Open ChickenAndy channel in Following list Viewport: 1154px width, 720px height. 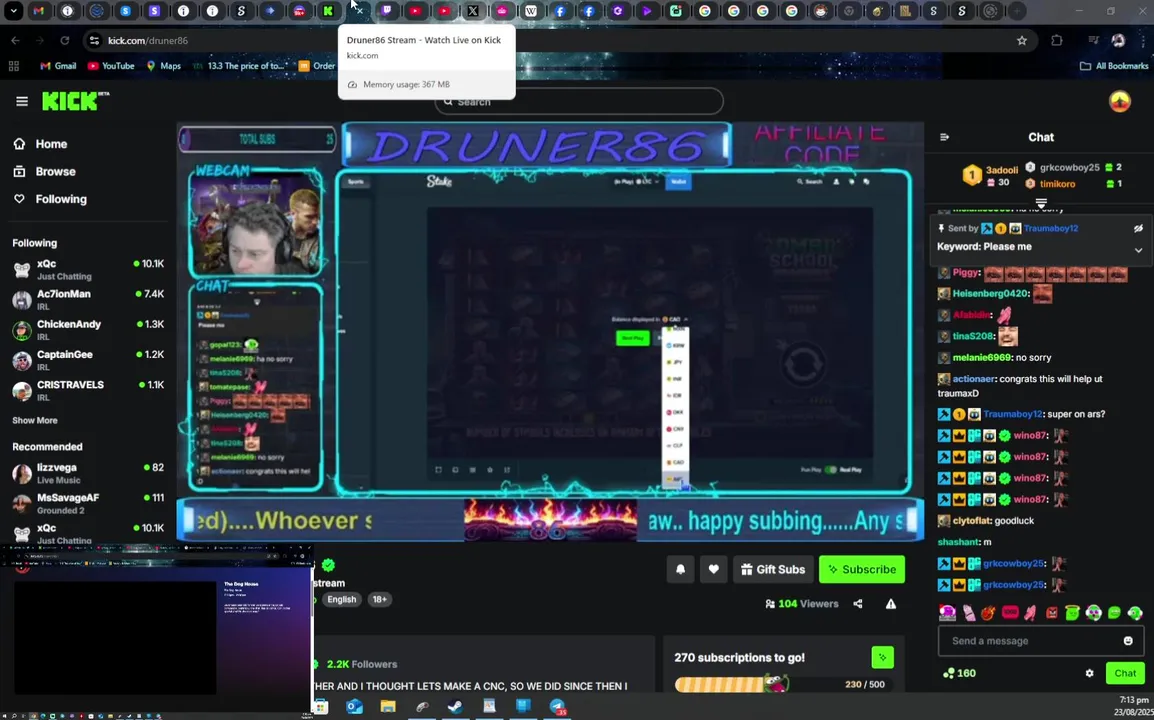pos(88,330)
